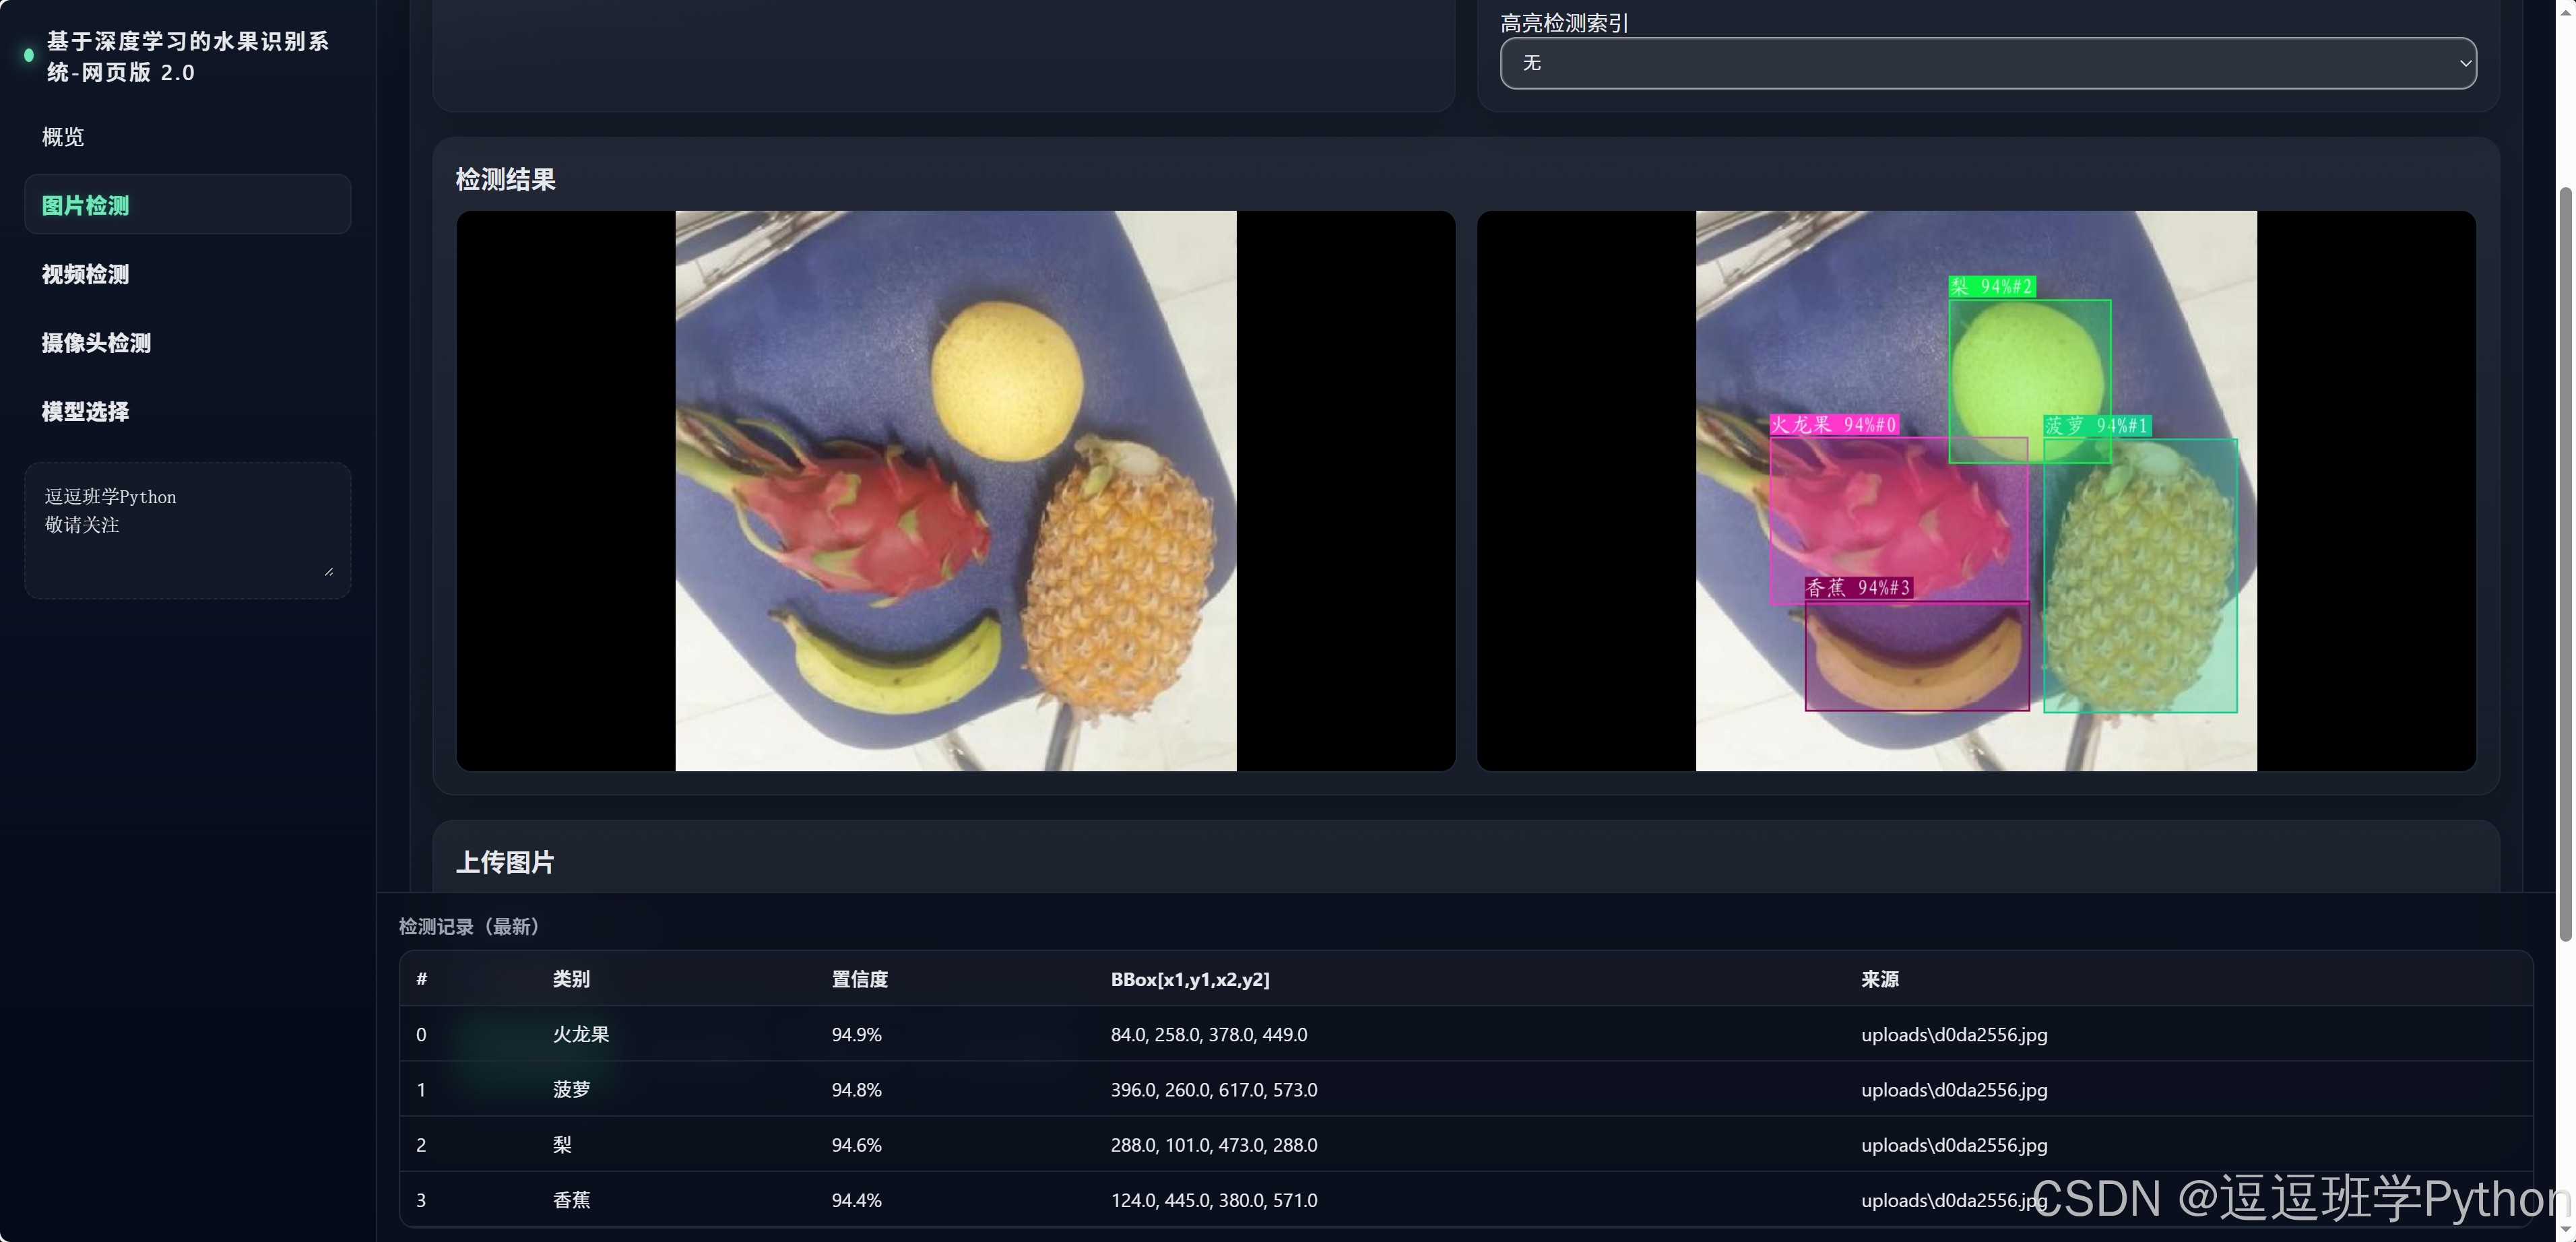
Task: Click the original fruit image thumbnail
Action: [x=955, y=490]
